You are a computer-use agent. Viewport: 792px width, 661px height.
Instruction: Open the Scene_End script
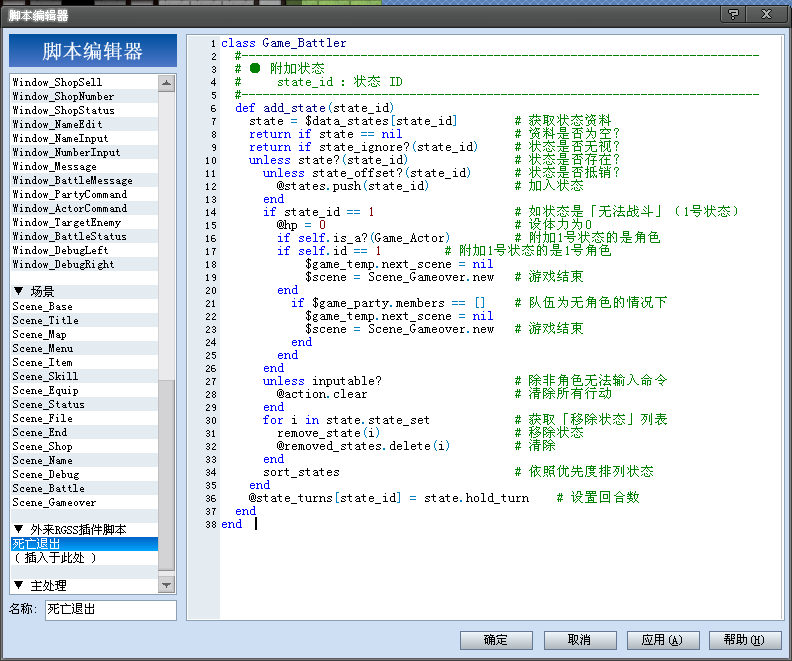click(x=84, y=433)
